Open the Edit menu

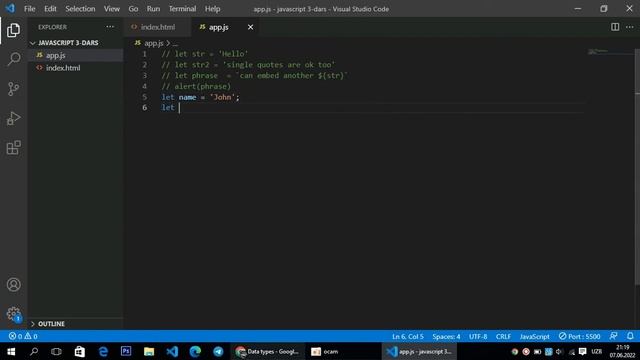50,9
